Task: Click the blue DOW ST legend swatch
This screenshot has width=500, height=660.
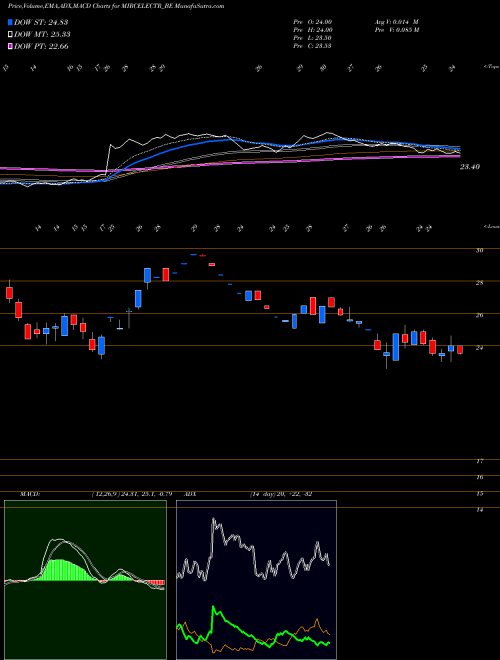Action: click(11, 22)
